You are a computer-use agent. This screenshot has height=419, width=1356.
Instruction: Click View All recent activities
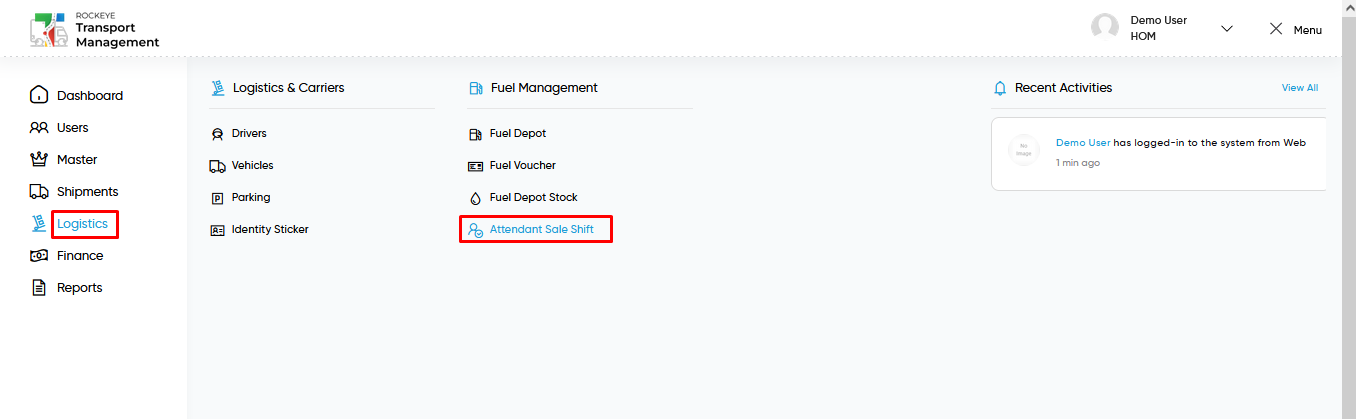pyautogui.click(x=1300, y=88)
